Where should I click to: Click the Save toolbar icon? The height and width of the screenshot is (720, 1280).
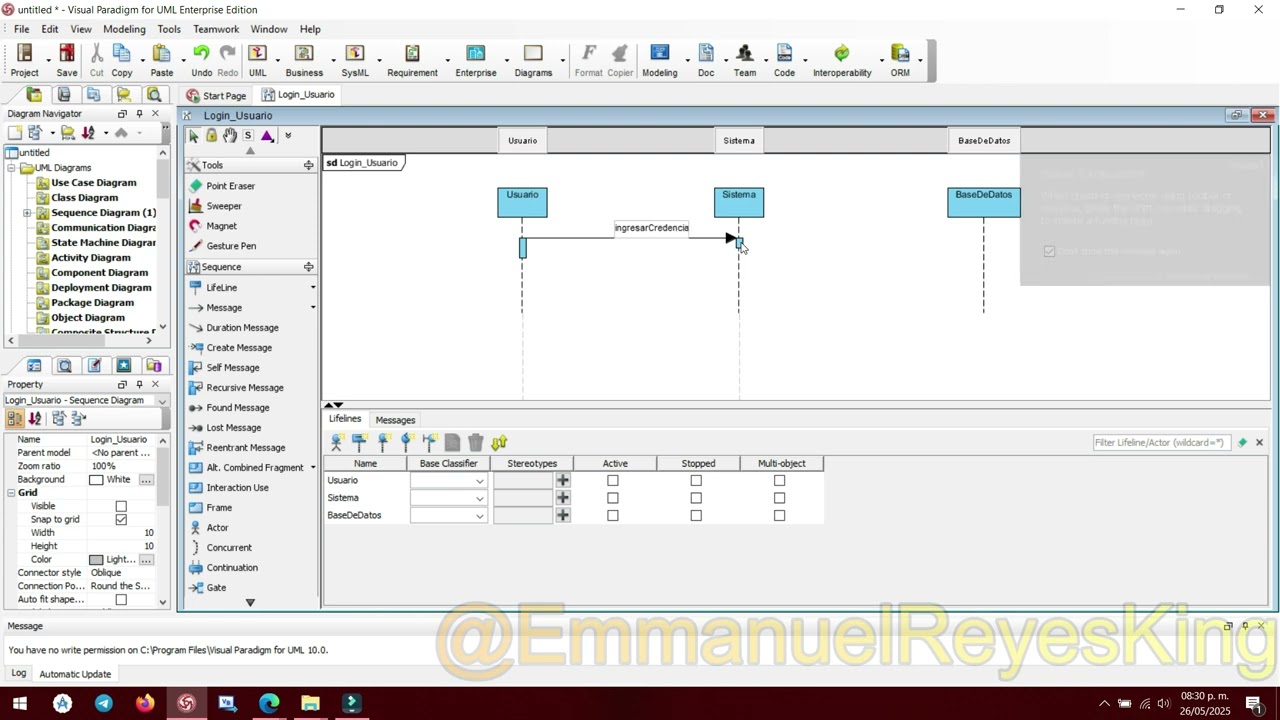click(x=67, y=60)
